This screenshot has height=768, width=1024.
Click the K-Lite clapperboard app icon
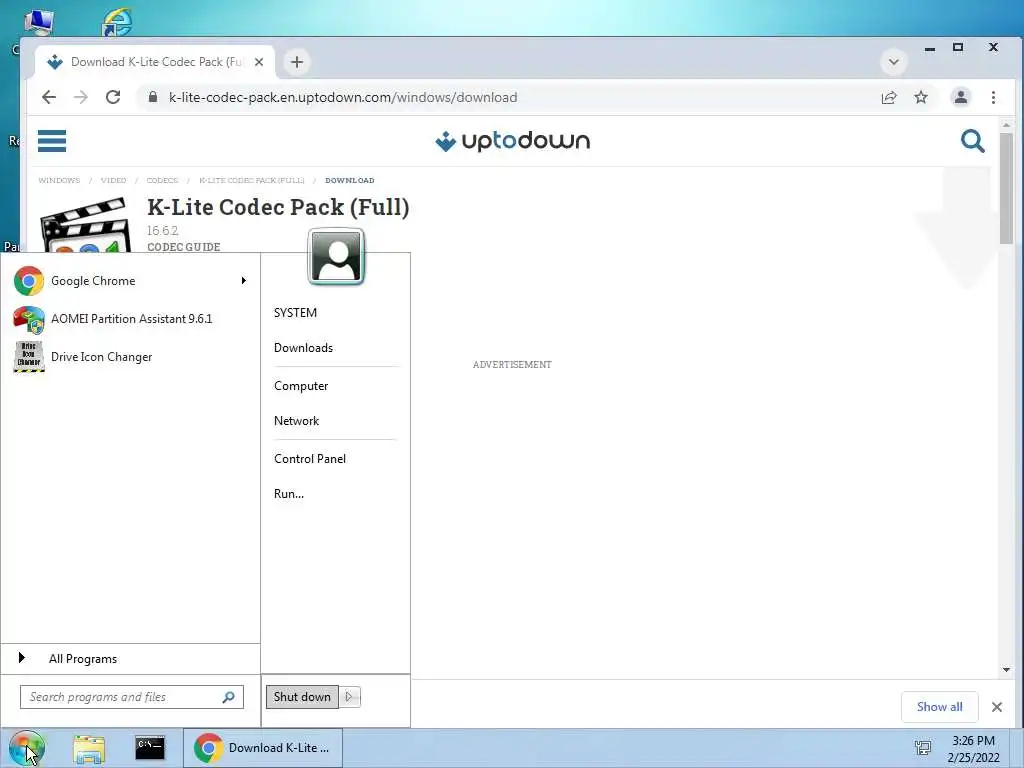pos(84,226)
